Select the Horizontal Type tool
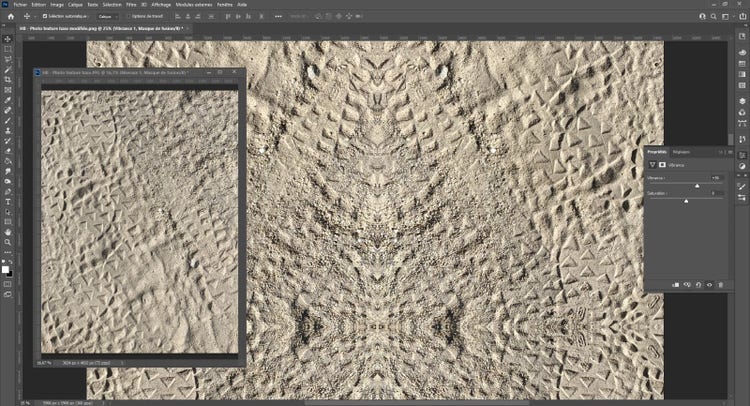The image size is (750, 406). (8, 202)
